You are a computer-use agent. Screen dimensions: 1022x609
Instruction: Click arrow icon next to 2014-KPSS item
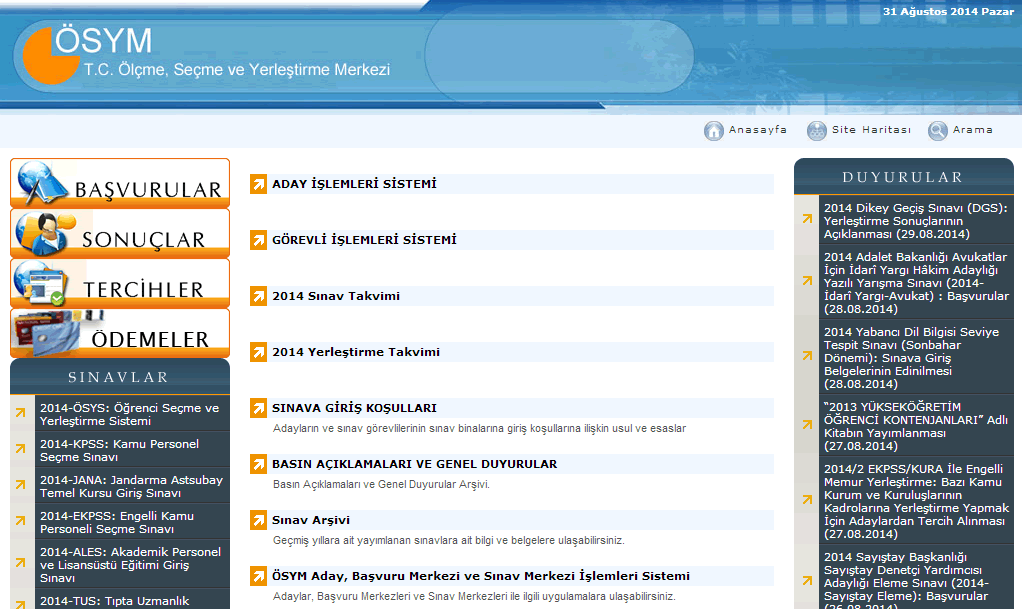coord(20,449)
